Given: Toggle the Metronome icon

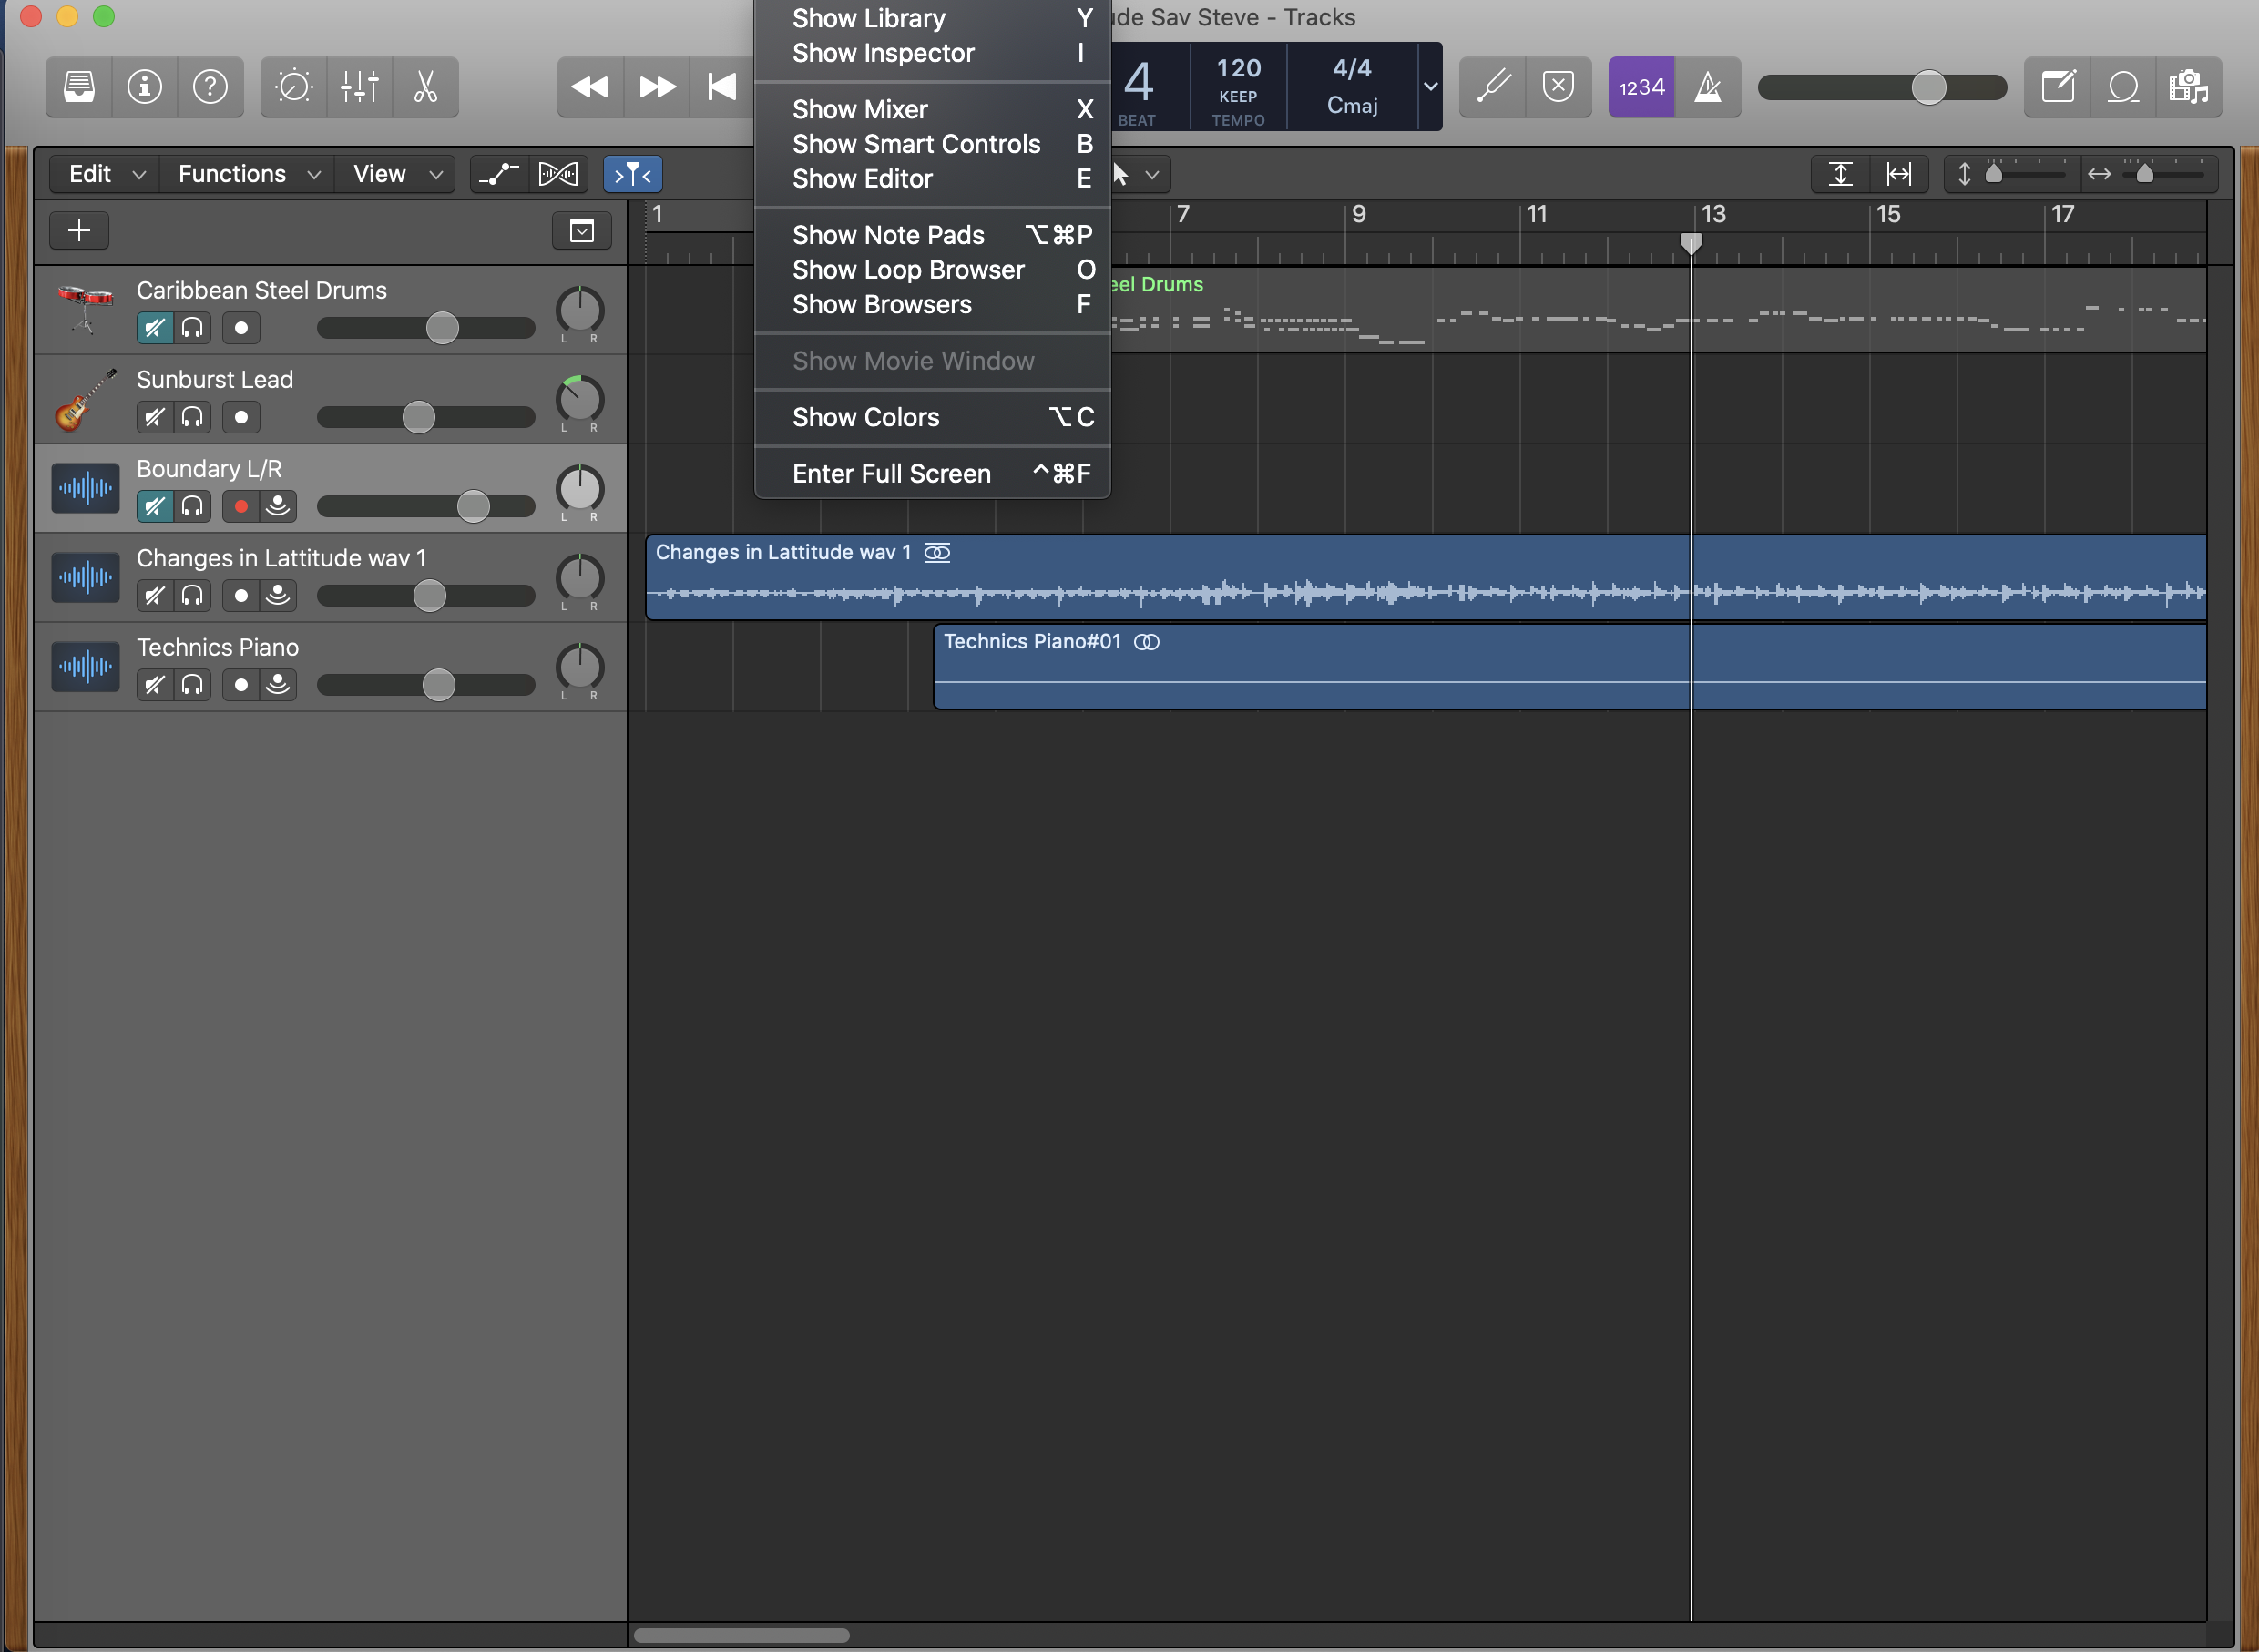Looking at the screenshot, I should [1708, 87].
